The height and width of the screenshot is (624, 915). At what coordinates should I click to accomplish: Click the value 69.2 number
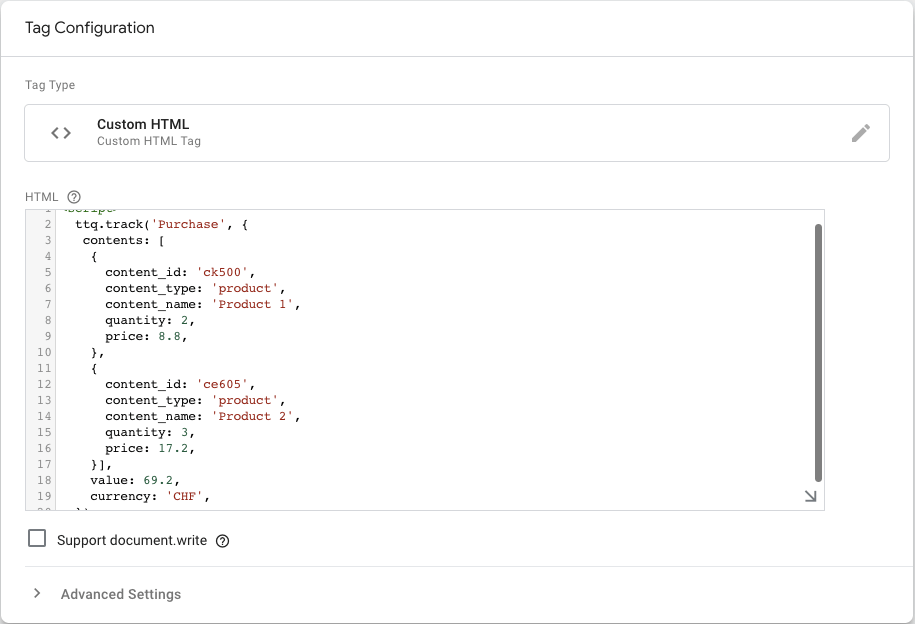158,480
